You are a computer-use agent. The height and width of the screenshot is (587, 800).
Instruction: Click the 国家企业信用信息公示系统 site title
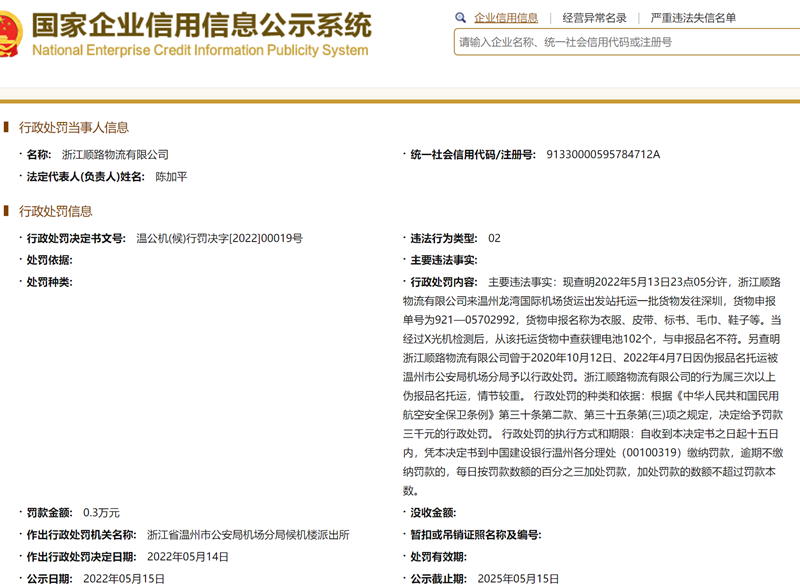click(202, 25)
